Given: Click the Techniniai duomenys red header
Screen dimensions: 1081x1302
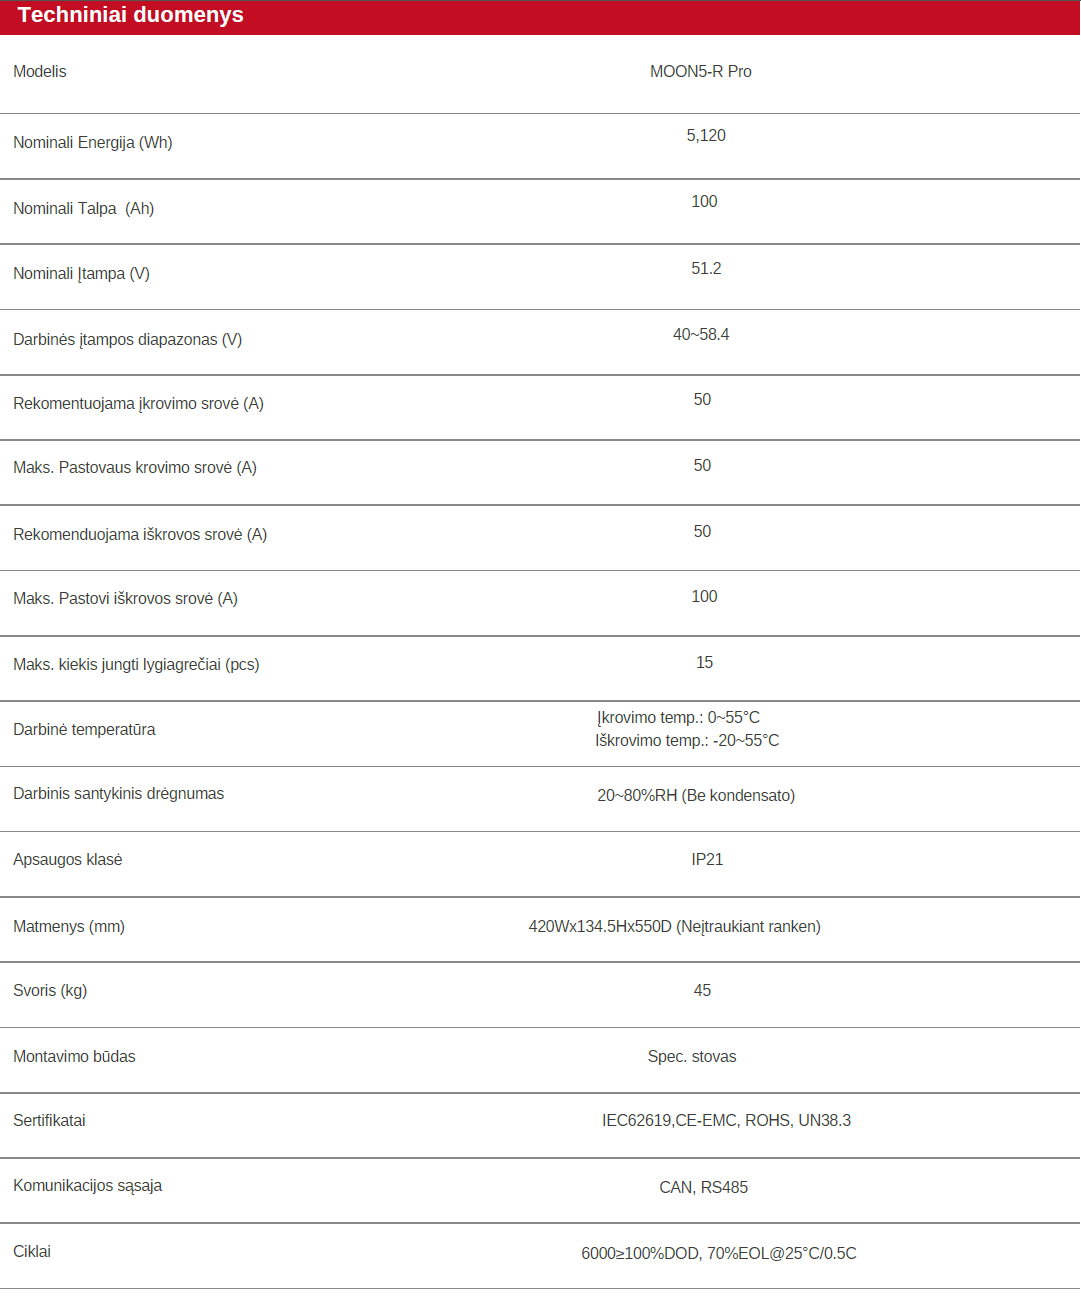Looking at the screenshot, I should [x=540, y=17].
